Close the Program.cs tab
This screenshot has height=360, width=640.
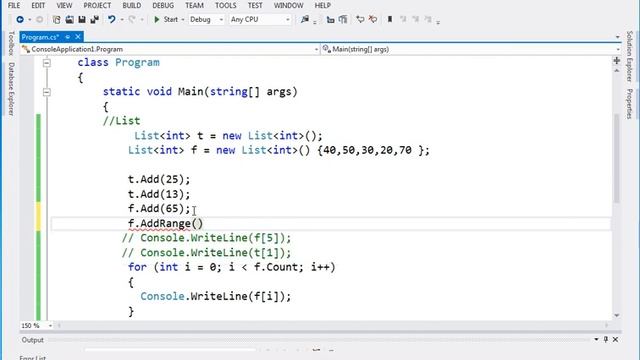point(78,37)
